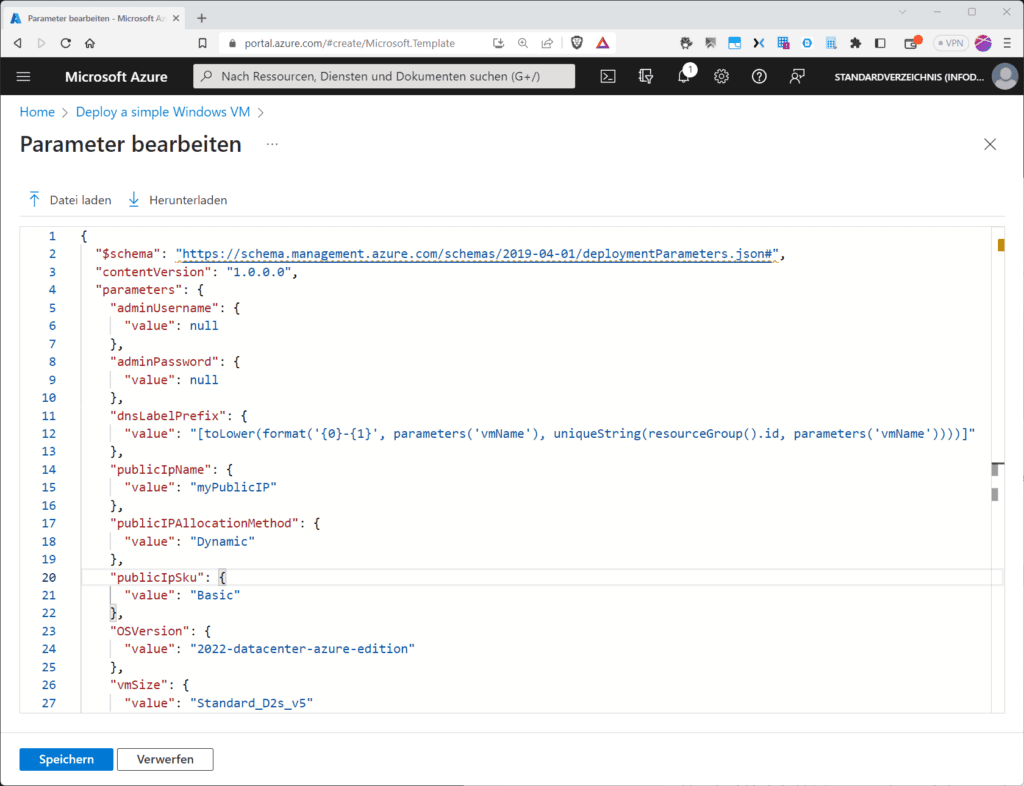Click the browser address bar URL
Screen dimensions: 1024x786
(x=349, y=43)
